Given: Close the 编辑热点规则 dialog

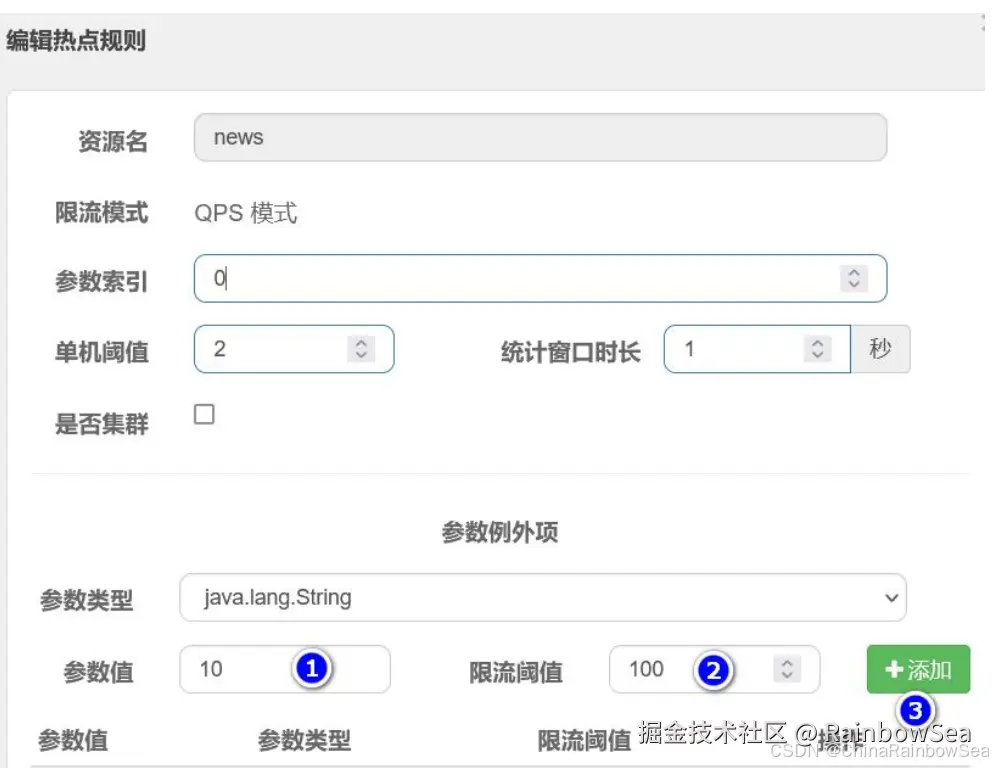Looking at the screenshot, I should tap(983, 20).
